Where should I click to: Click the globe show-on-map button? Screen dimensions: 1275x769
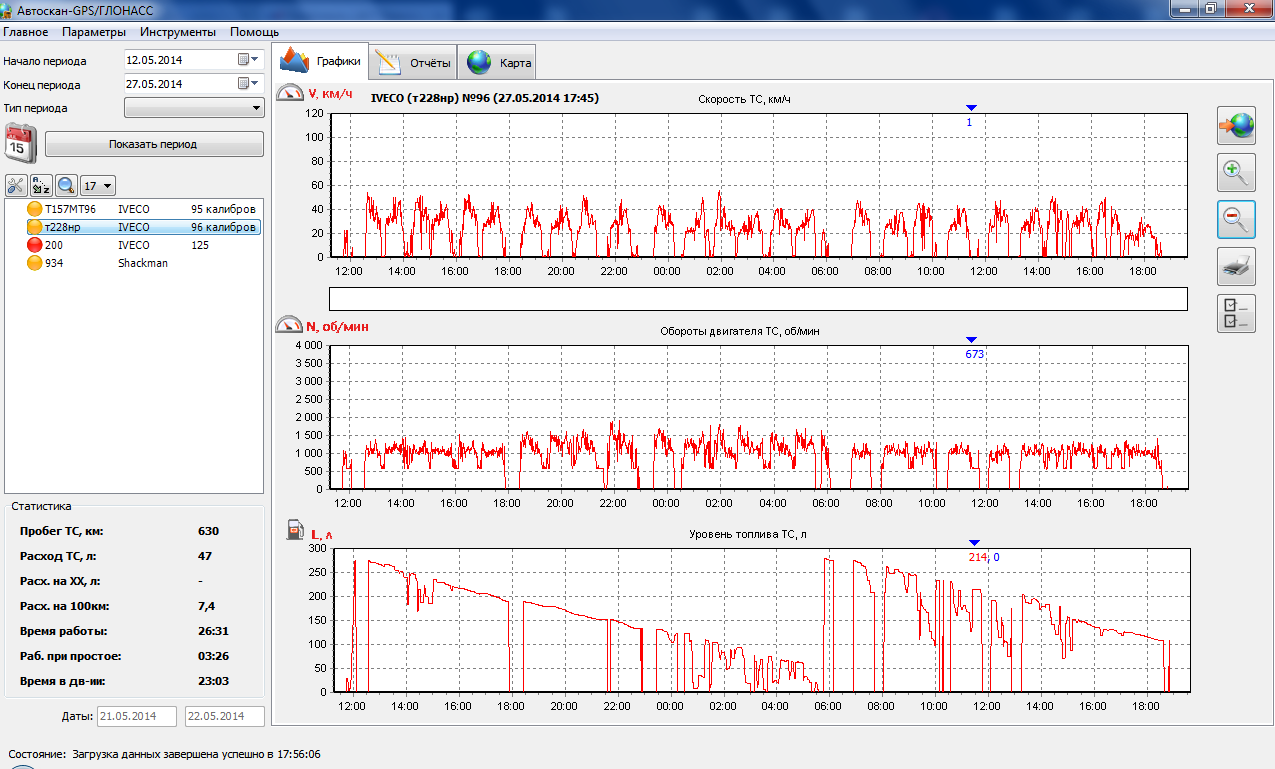point(1236,126)
